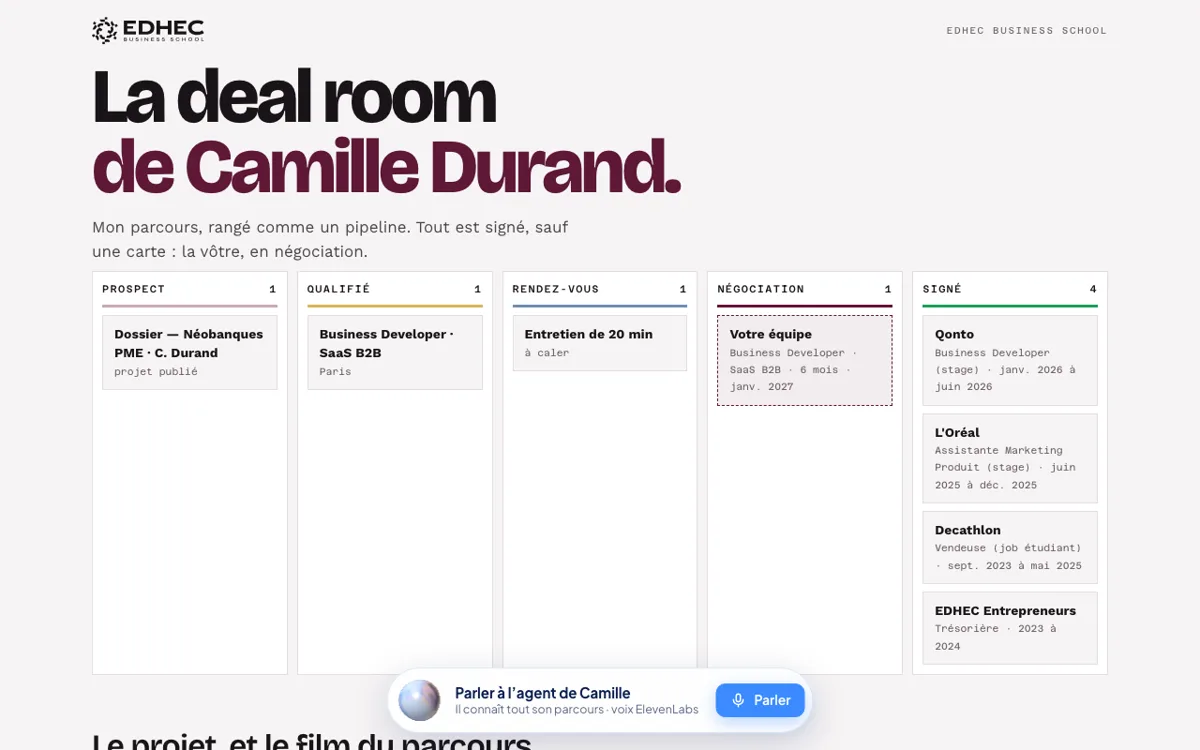Viewport: 1200px width, 750px height.
Task: Click the NÉGOCIATION column header
Action: pos(760,289)
